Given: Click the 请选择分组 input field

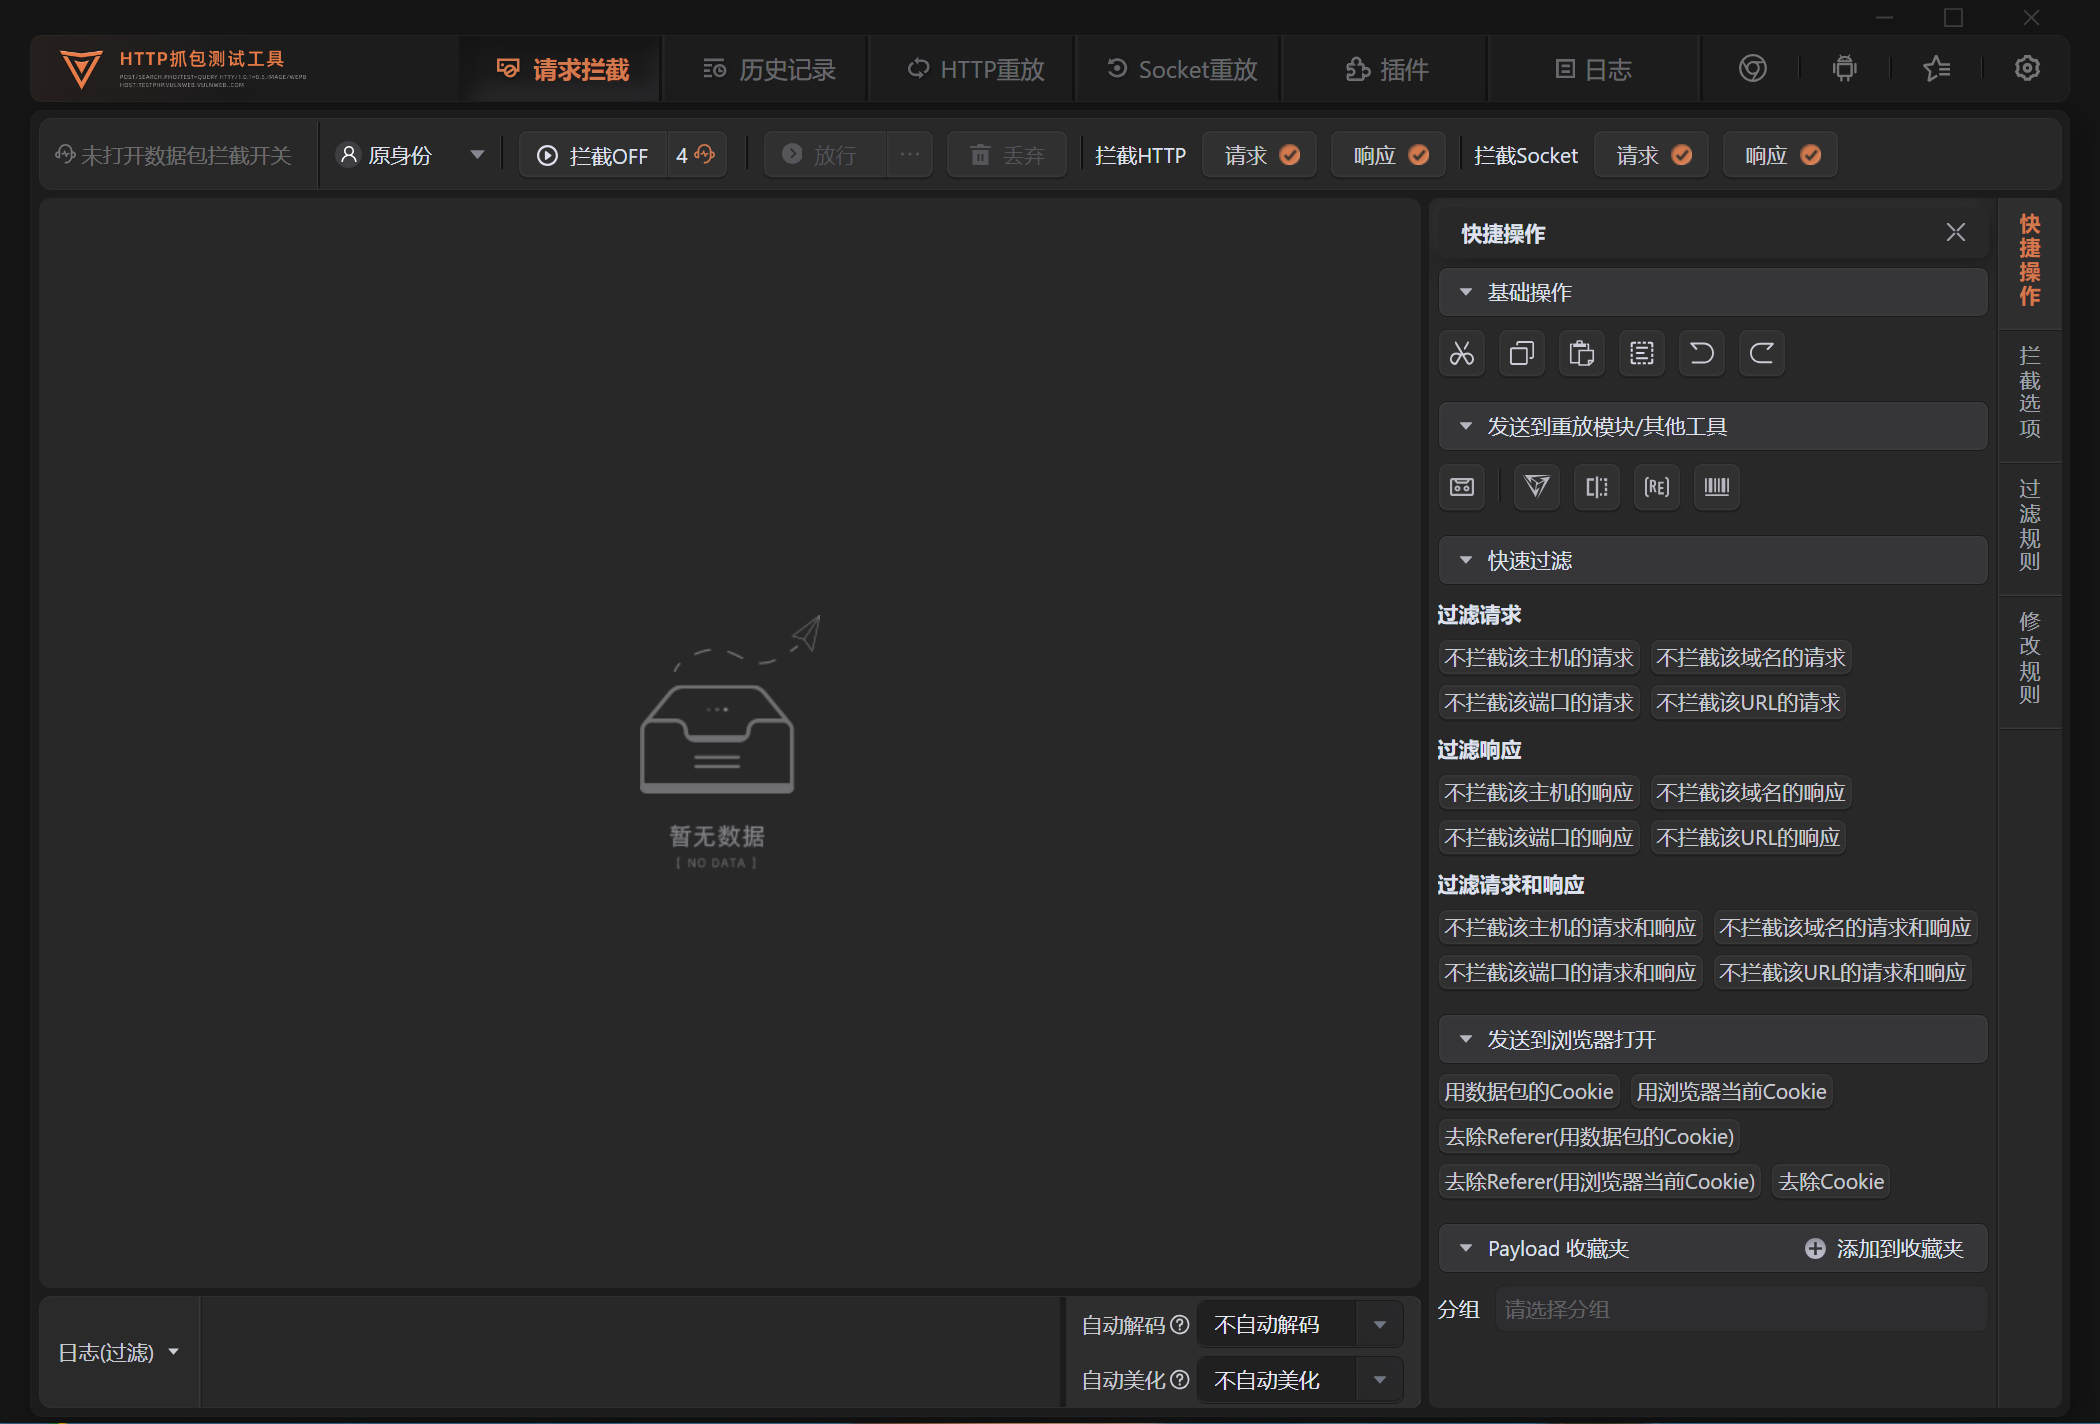Looking at the screenshot, I should click(1740, 1309).
